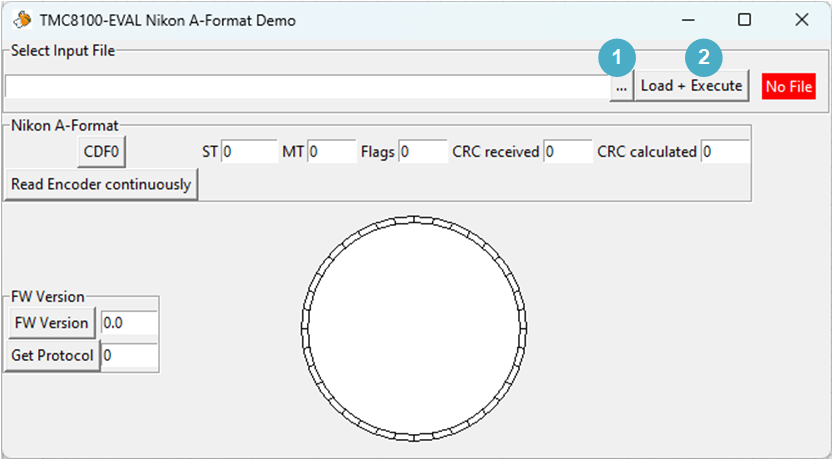Select the protocol value field
This screenshot has height=460, width=833.
[129, 355]
